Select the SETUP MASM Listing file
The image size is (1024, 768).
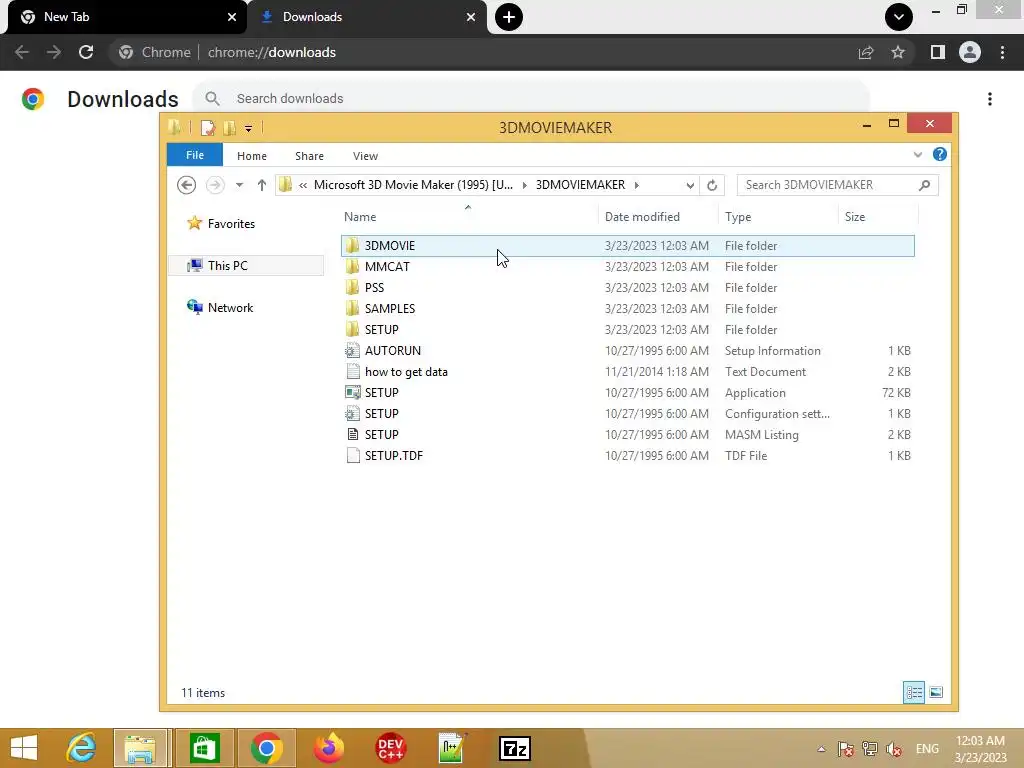(x=628, y=434)
